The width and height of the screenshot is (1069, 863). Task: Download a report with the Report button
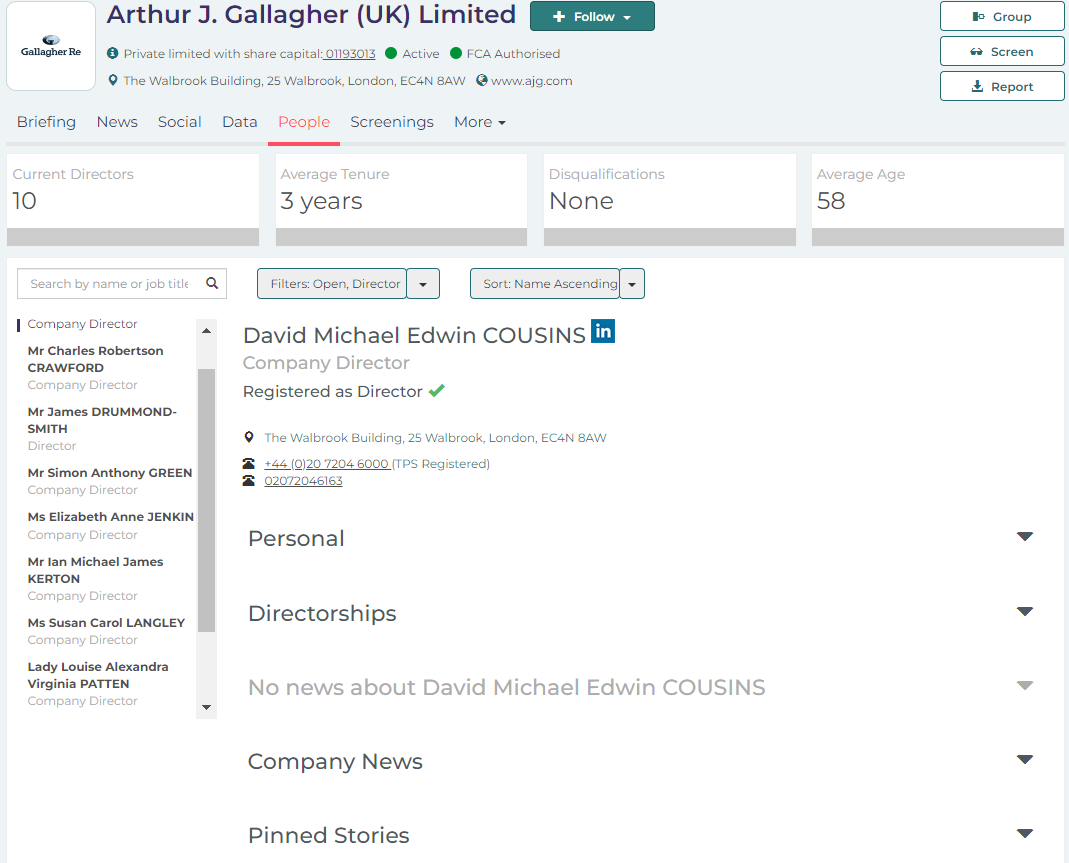pos(1002,87)
